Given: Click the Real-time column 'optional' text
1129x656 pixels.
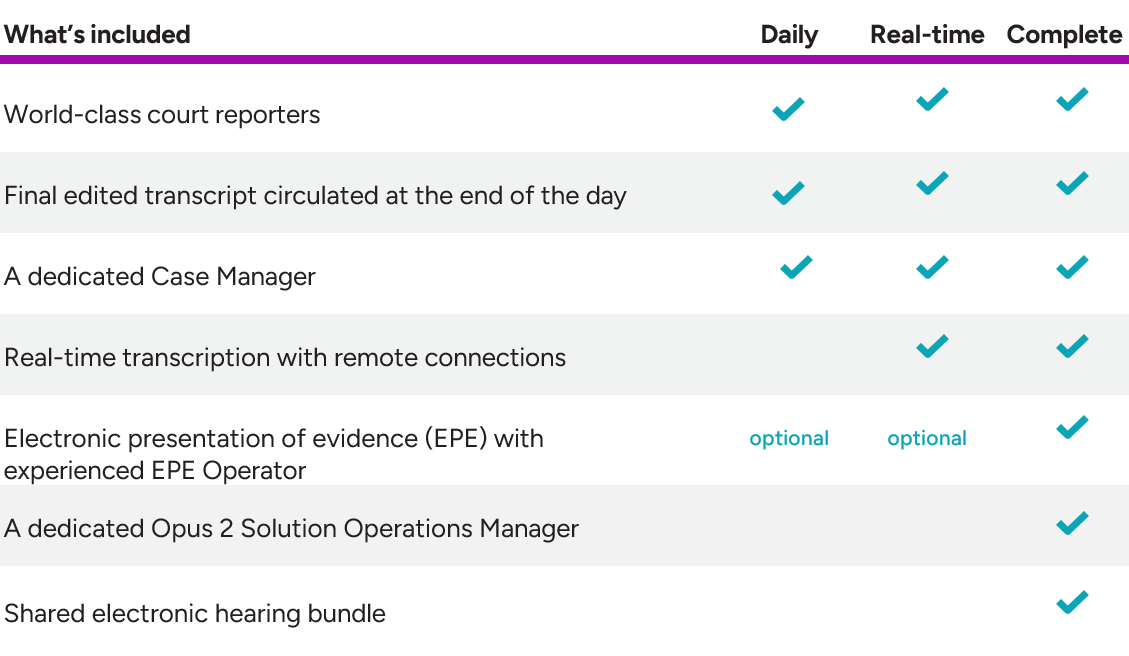Looking at the screenshot, I should coord(927,438).
